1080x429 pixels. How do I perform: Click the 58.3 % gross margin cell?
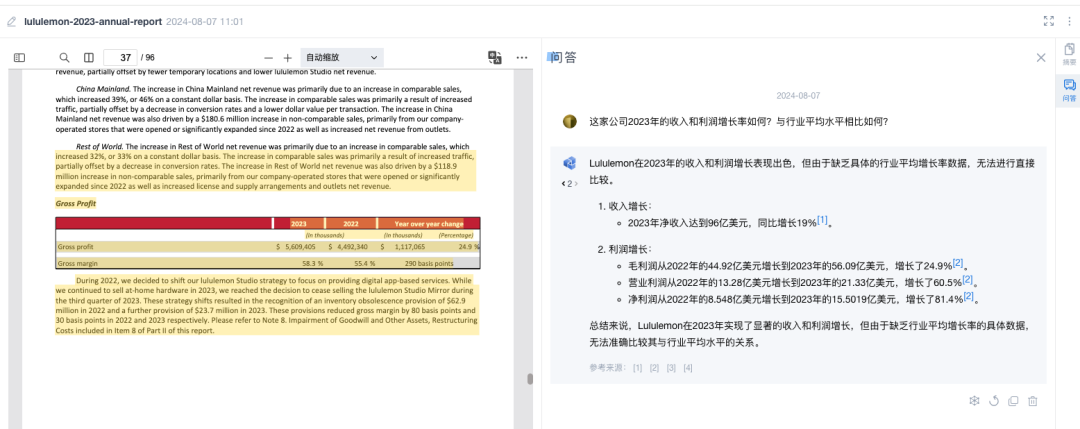tap(313, 263)
